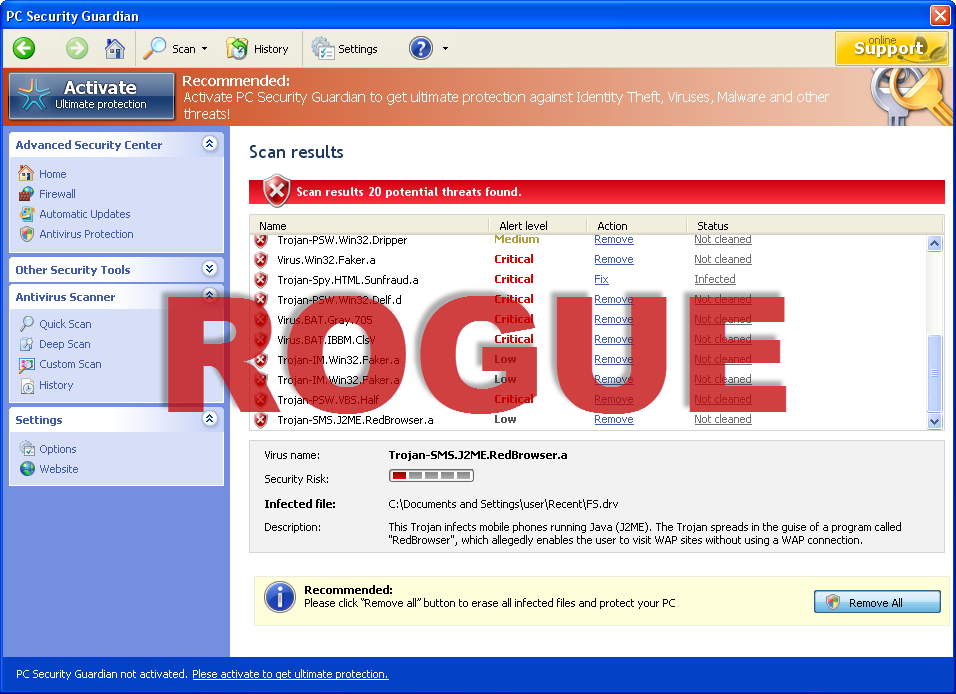
Task: Select Deep Scan in sidebar
Action: (65, 344)
